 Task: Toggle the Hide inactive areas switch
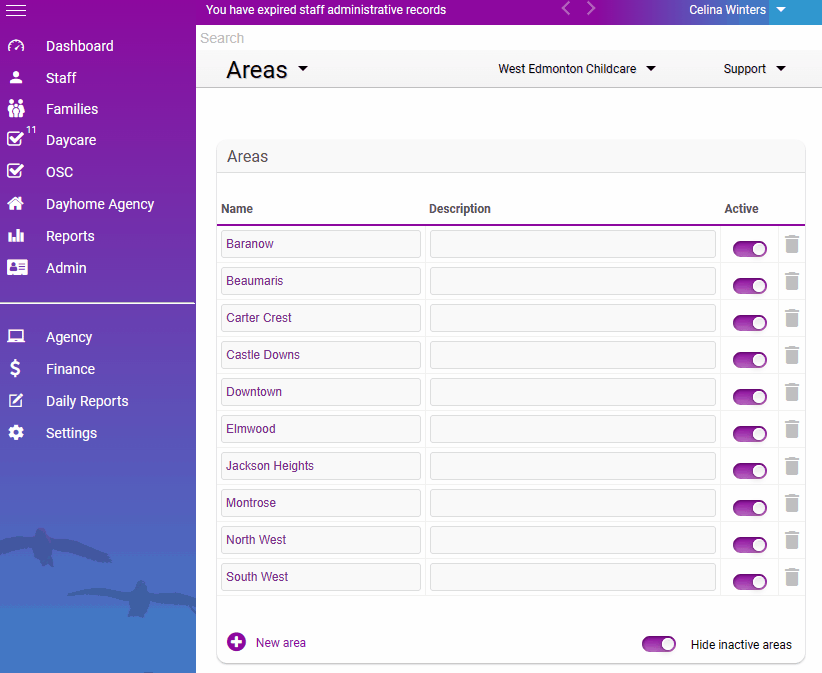tap(659, 644)
